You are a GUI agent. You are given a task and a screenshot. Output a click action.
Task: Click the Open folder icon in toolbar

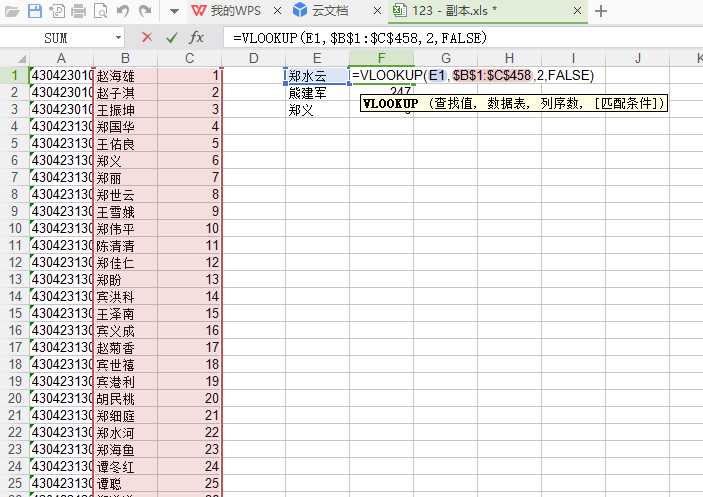click(11, 10)
